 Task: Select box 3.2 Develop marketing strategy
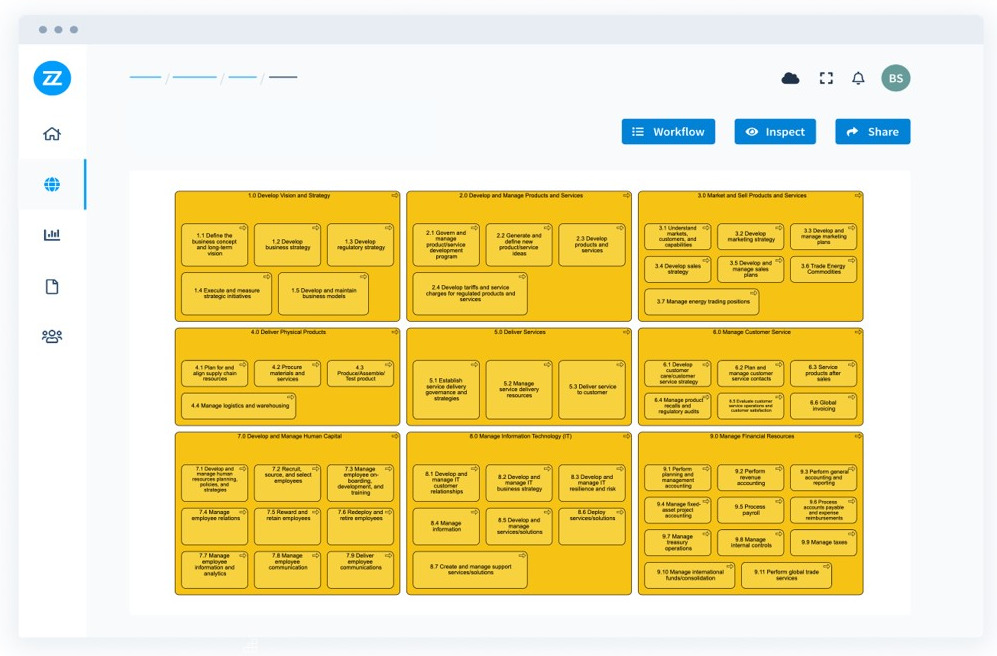coord(751,236)
